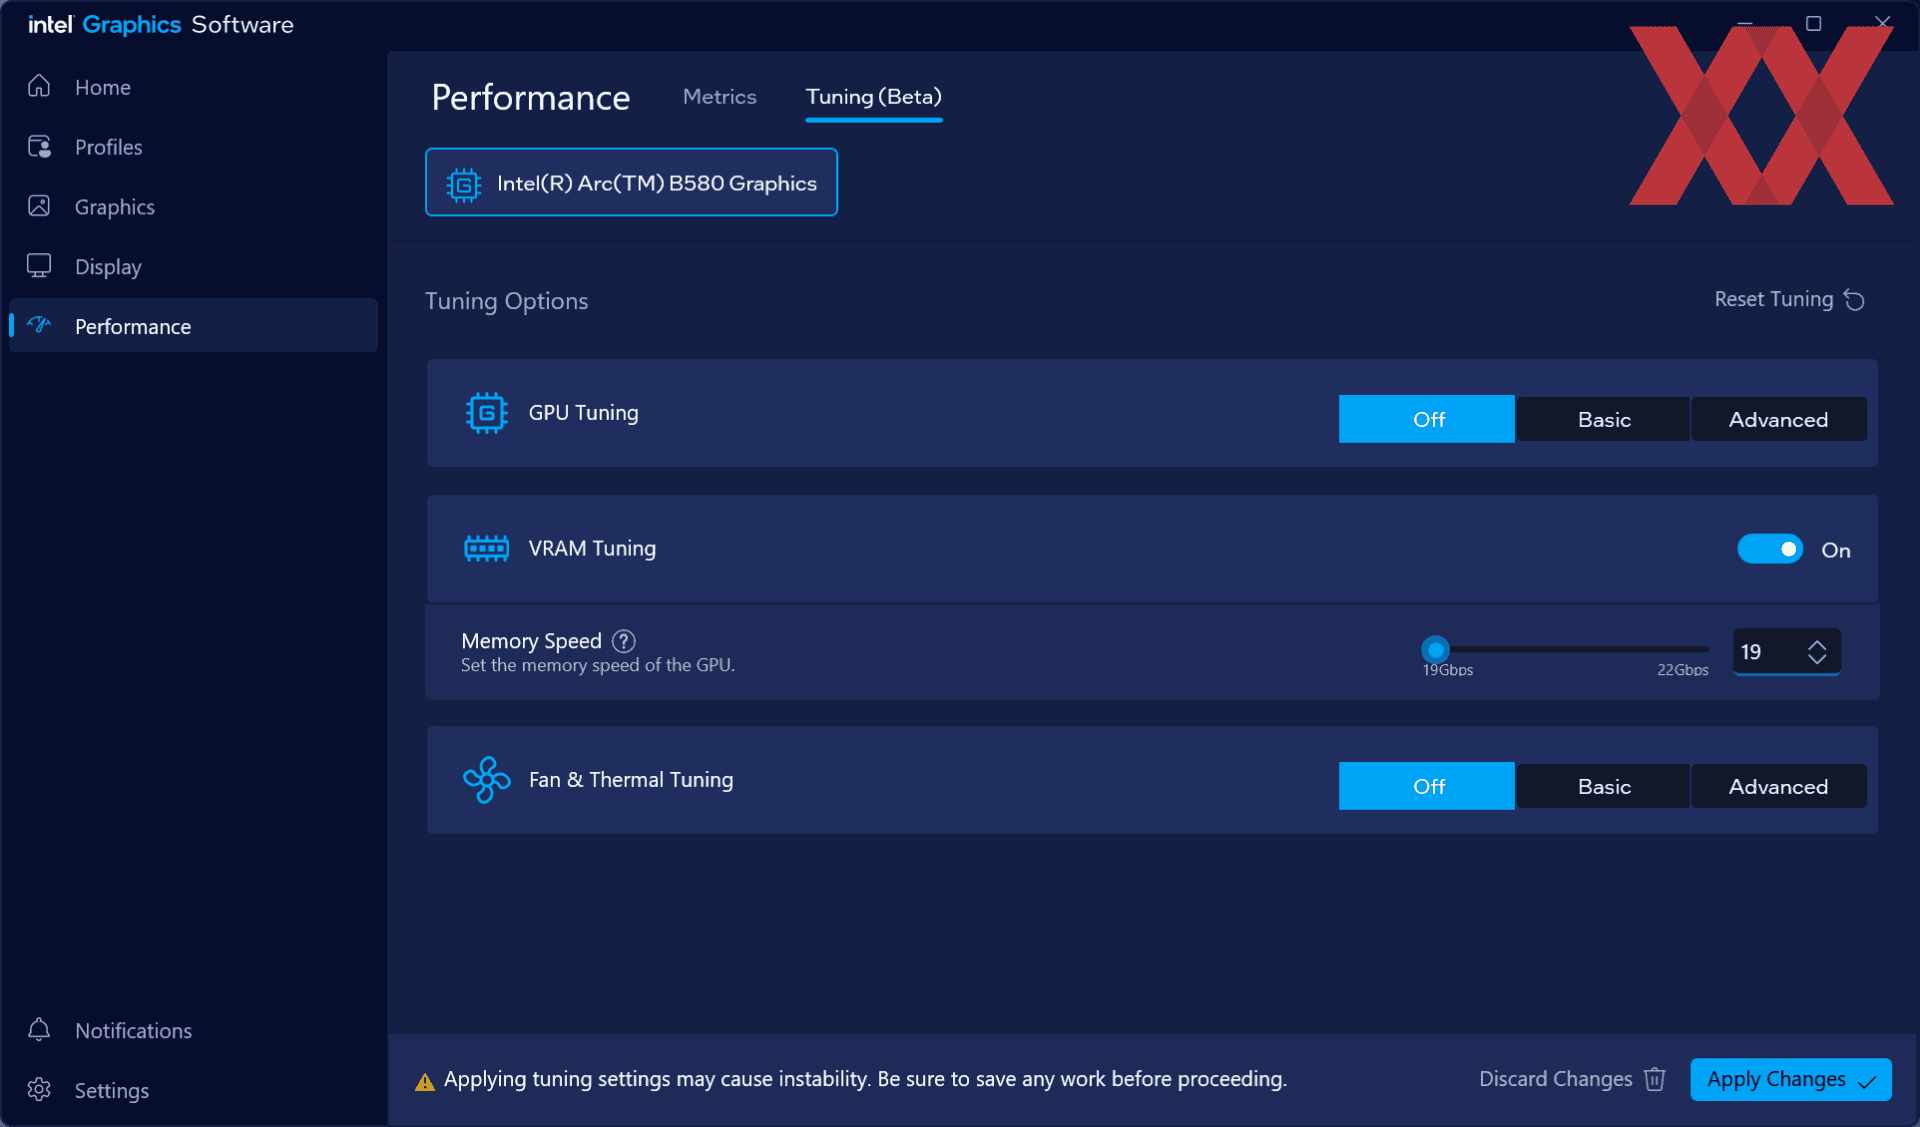Click the instability warning message text

pyautogui.click(x=865, y=1079)
